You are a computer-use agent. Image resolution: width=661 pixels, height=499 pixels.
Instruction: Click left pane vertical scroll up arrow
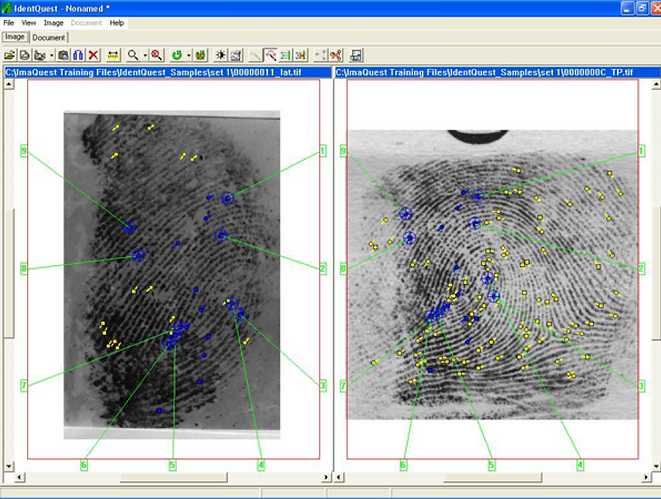point(9,84)
